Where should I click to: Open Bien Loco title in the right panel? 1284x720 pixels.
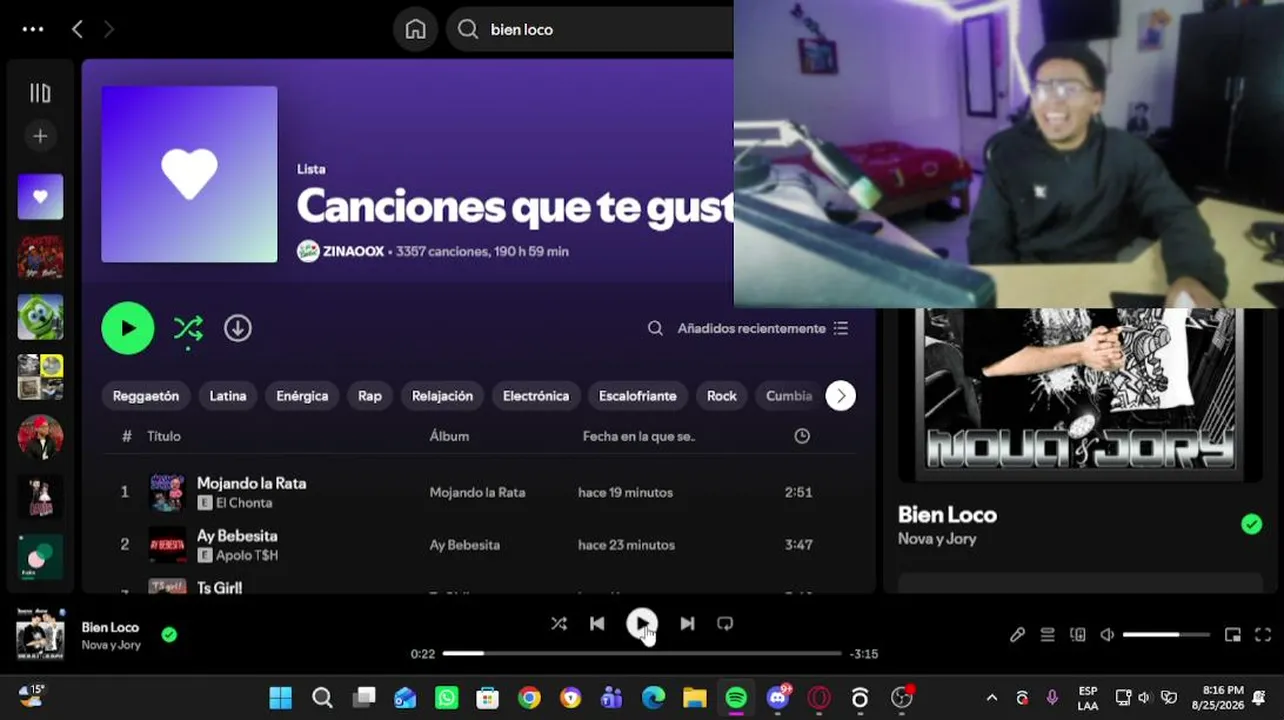[947, 515]
